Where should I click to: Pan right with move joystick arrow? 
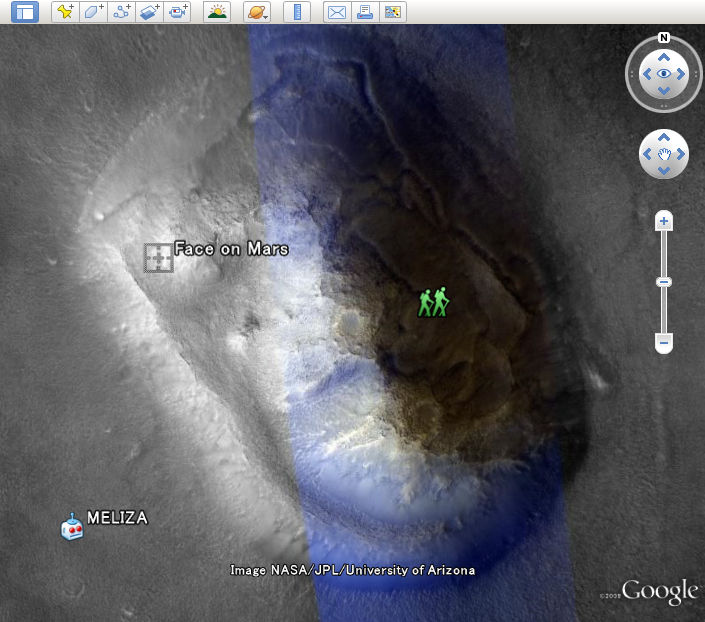(x=681, y=154)
